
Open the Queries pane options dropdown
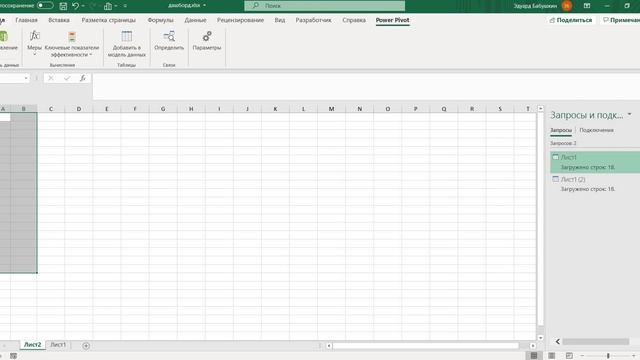(x=629, y=114)
